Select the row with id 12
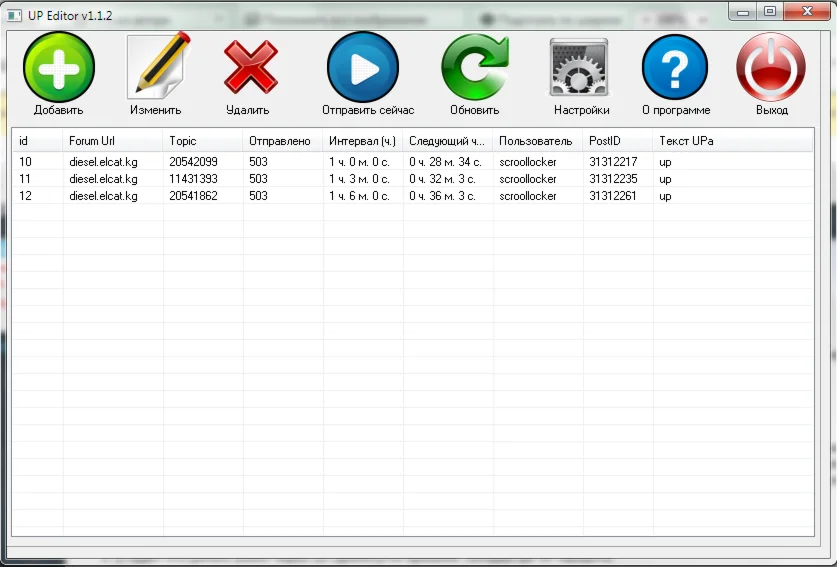Image resolution: width=837 pixels, height=567 pixels. pos(413,196)
